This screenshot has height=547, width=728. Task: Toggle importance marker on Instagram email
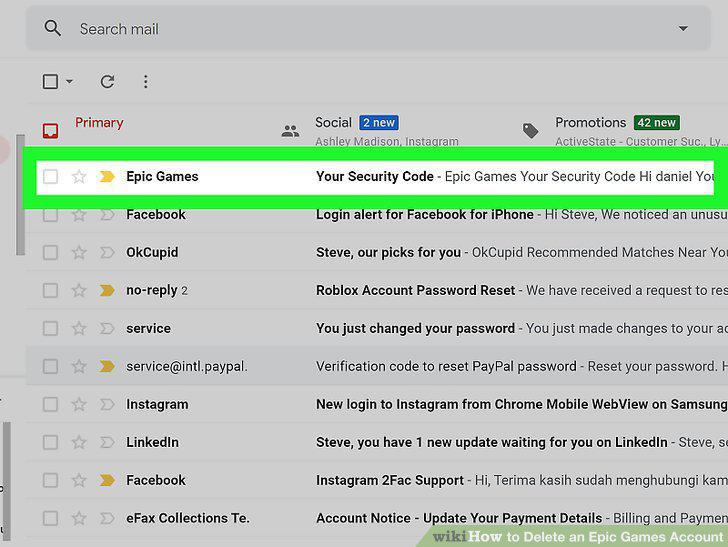(x=107, y=404)
